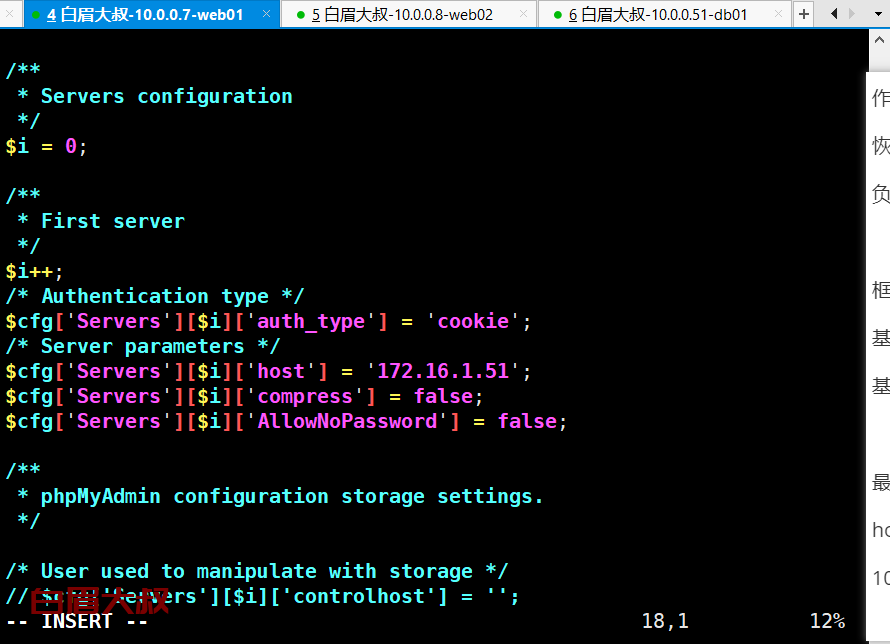
Task: Click the controlhost commented line
Action: (262, 596)
